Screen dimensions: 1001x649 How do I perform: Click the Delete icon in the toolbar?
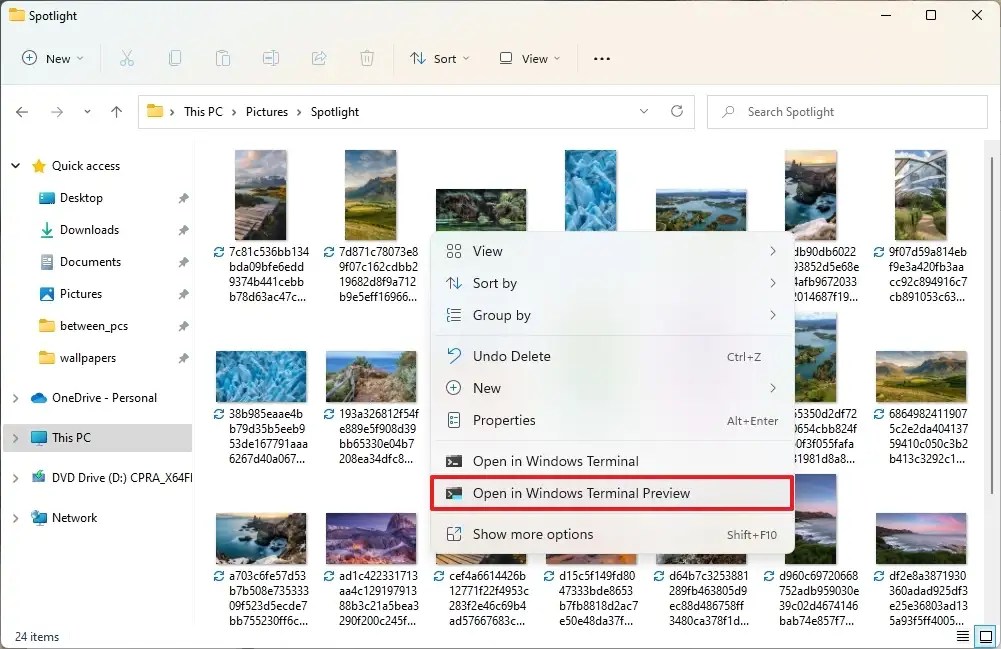(367, 58)
